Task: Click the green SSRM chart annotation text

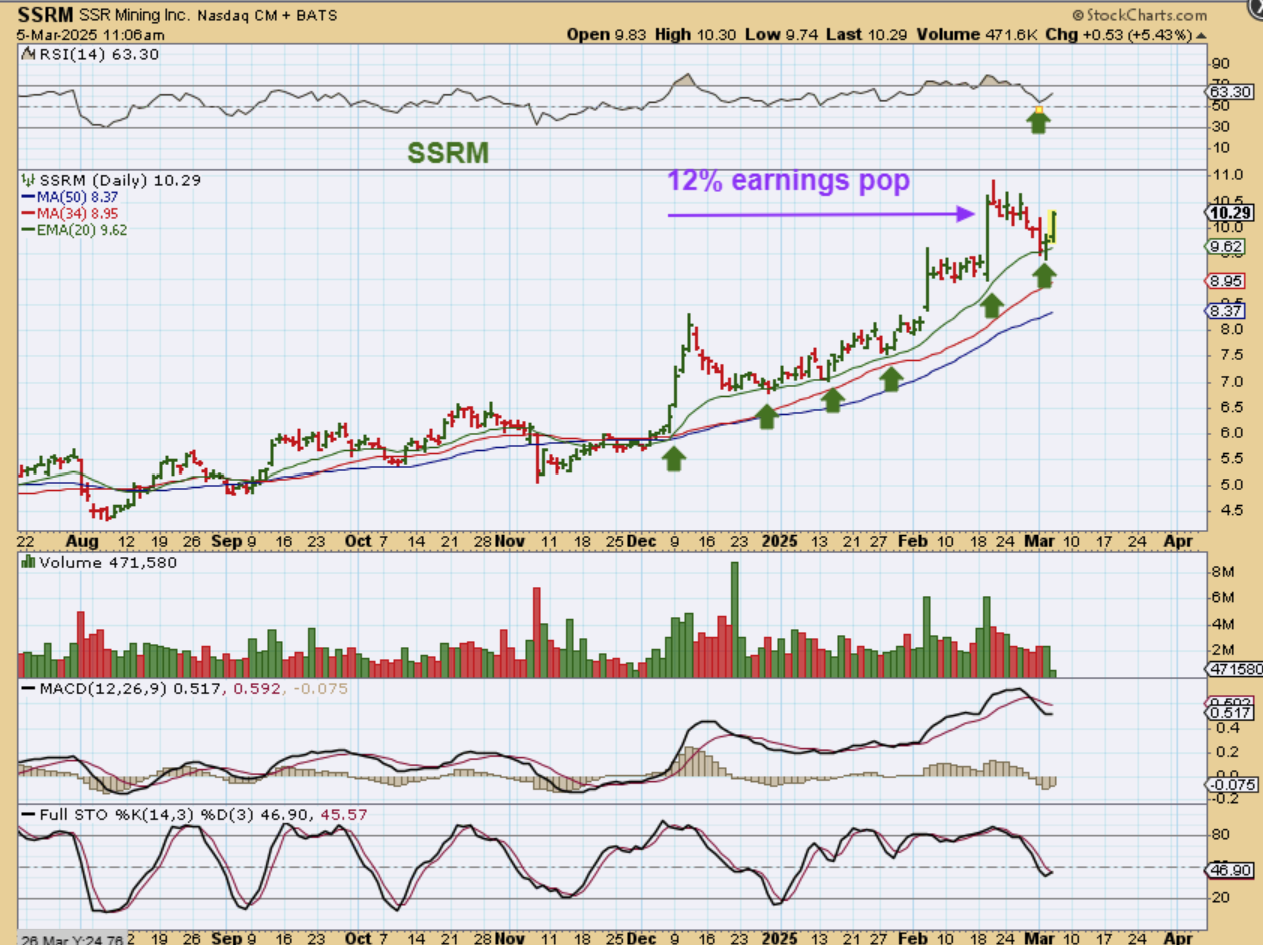Action: click(x=447, y=152)
